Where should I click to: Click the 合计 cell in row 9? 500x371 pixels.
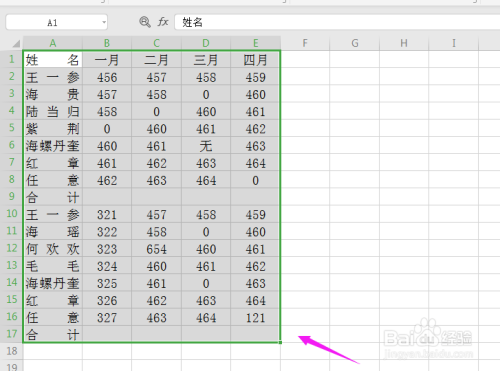(53, 197)
